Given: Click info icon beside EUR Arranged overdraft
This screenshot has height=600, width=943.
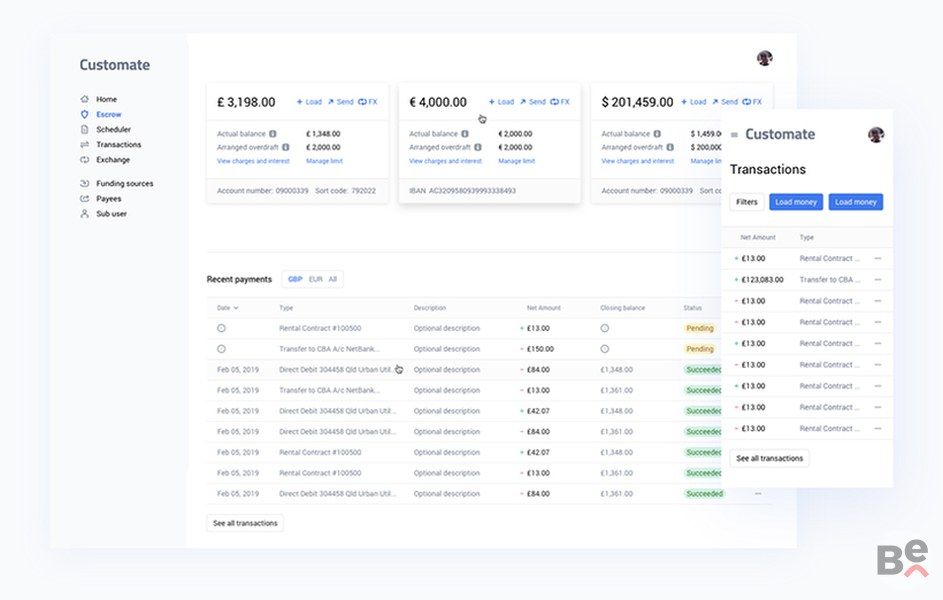Looking at the screenshot, I should [x=478, y=147].
